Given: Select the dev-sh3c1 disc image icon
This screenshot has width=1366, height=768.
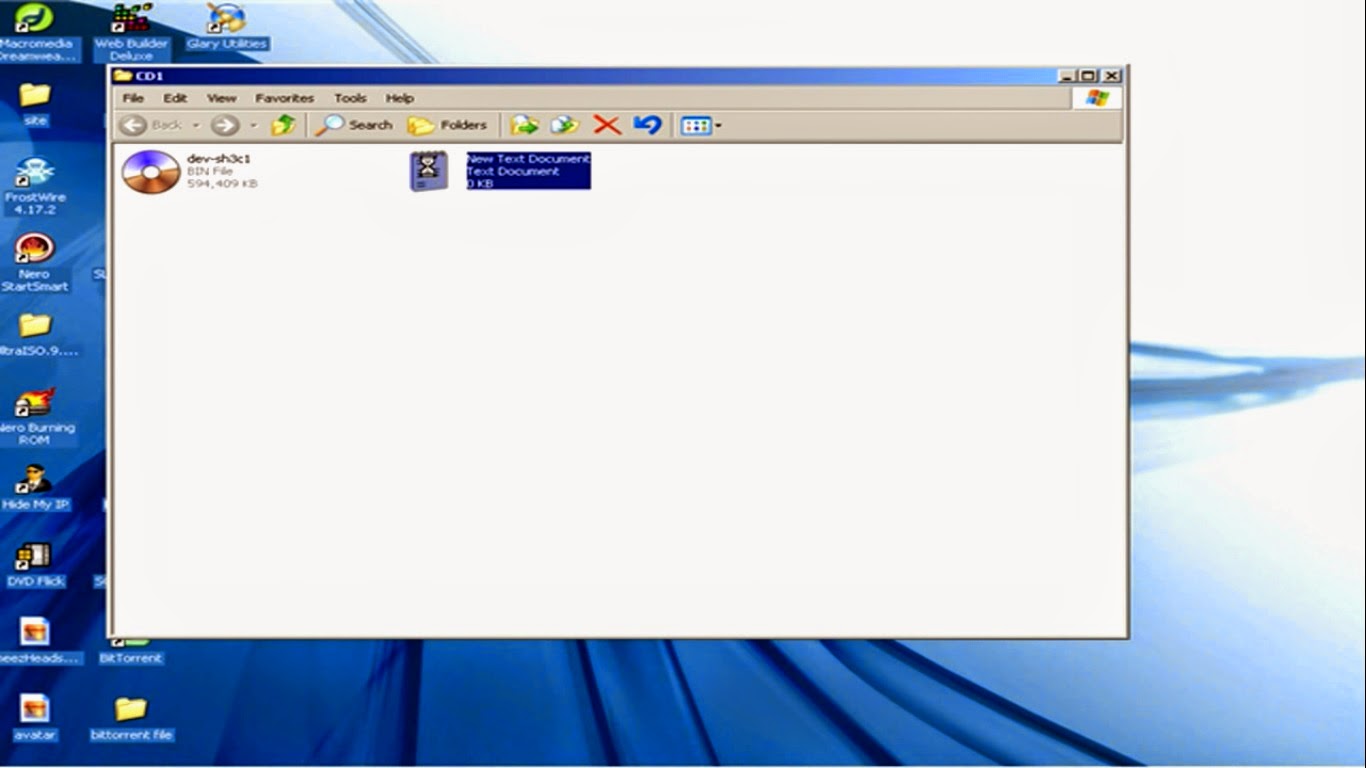Looking at the screenshot, I should (x=151, y=171).
